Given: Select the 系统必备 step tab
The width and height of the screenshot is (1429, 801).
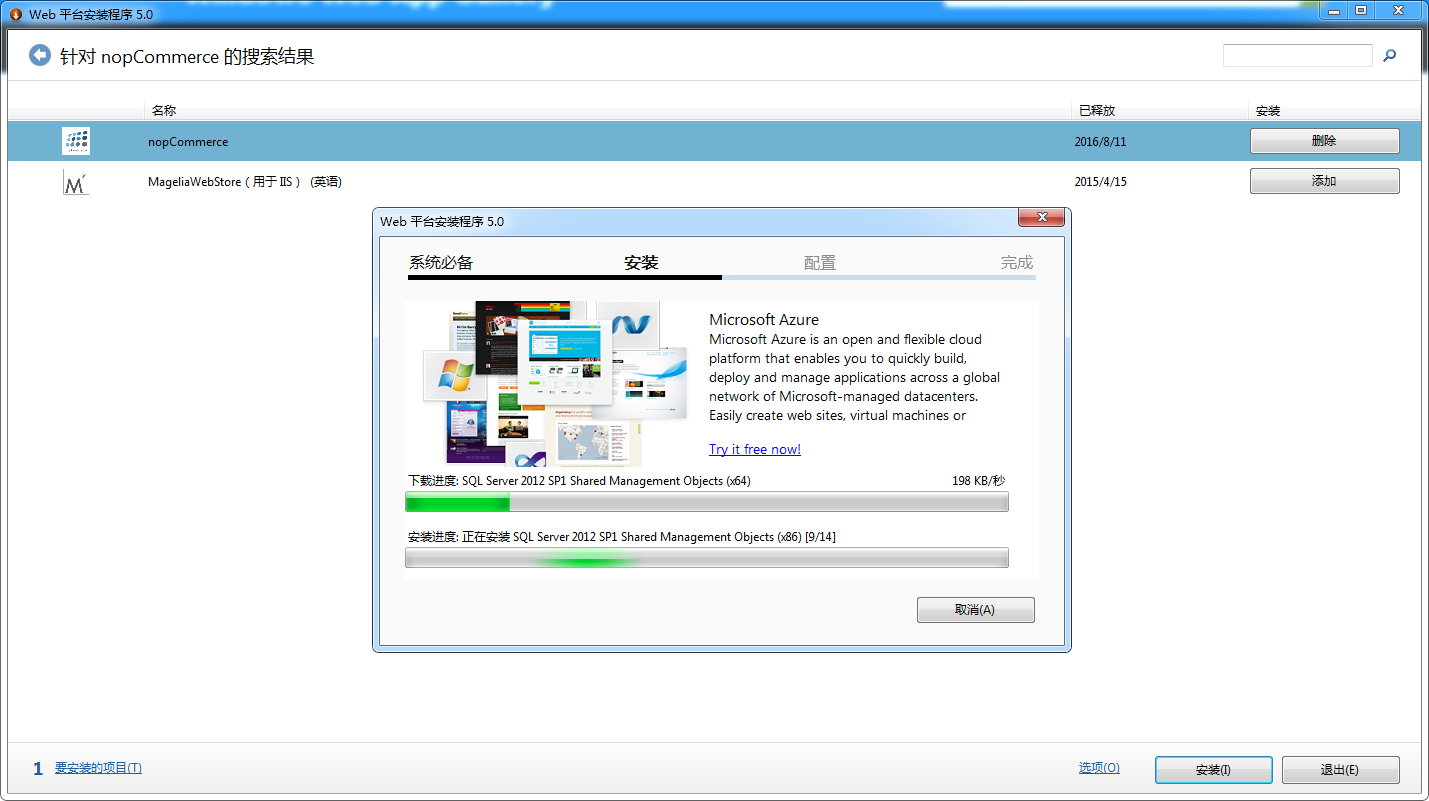Looking at the screenshot, I should pos(441,263).
